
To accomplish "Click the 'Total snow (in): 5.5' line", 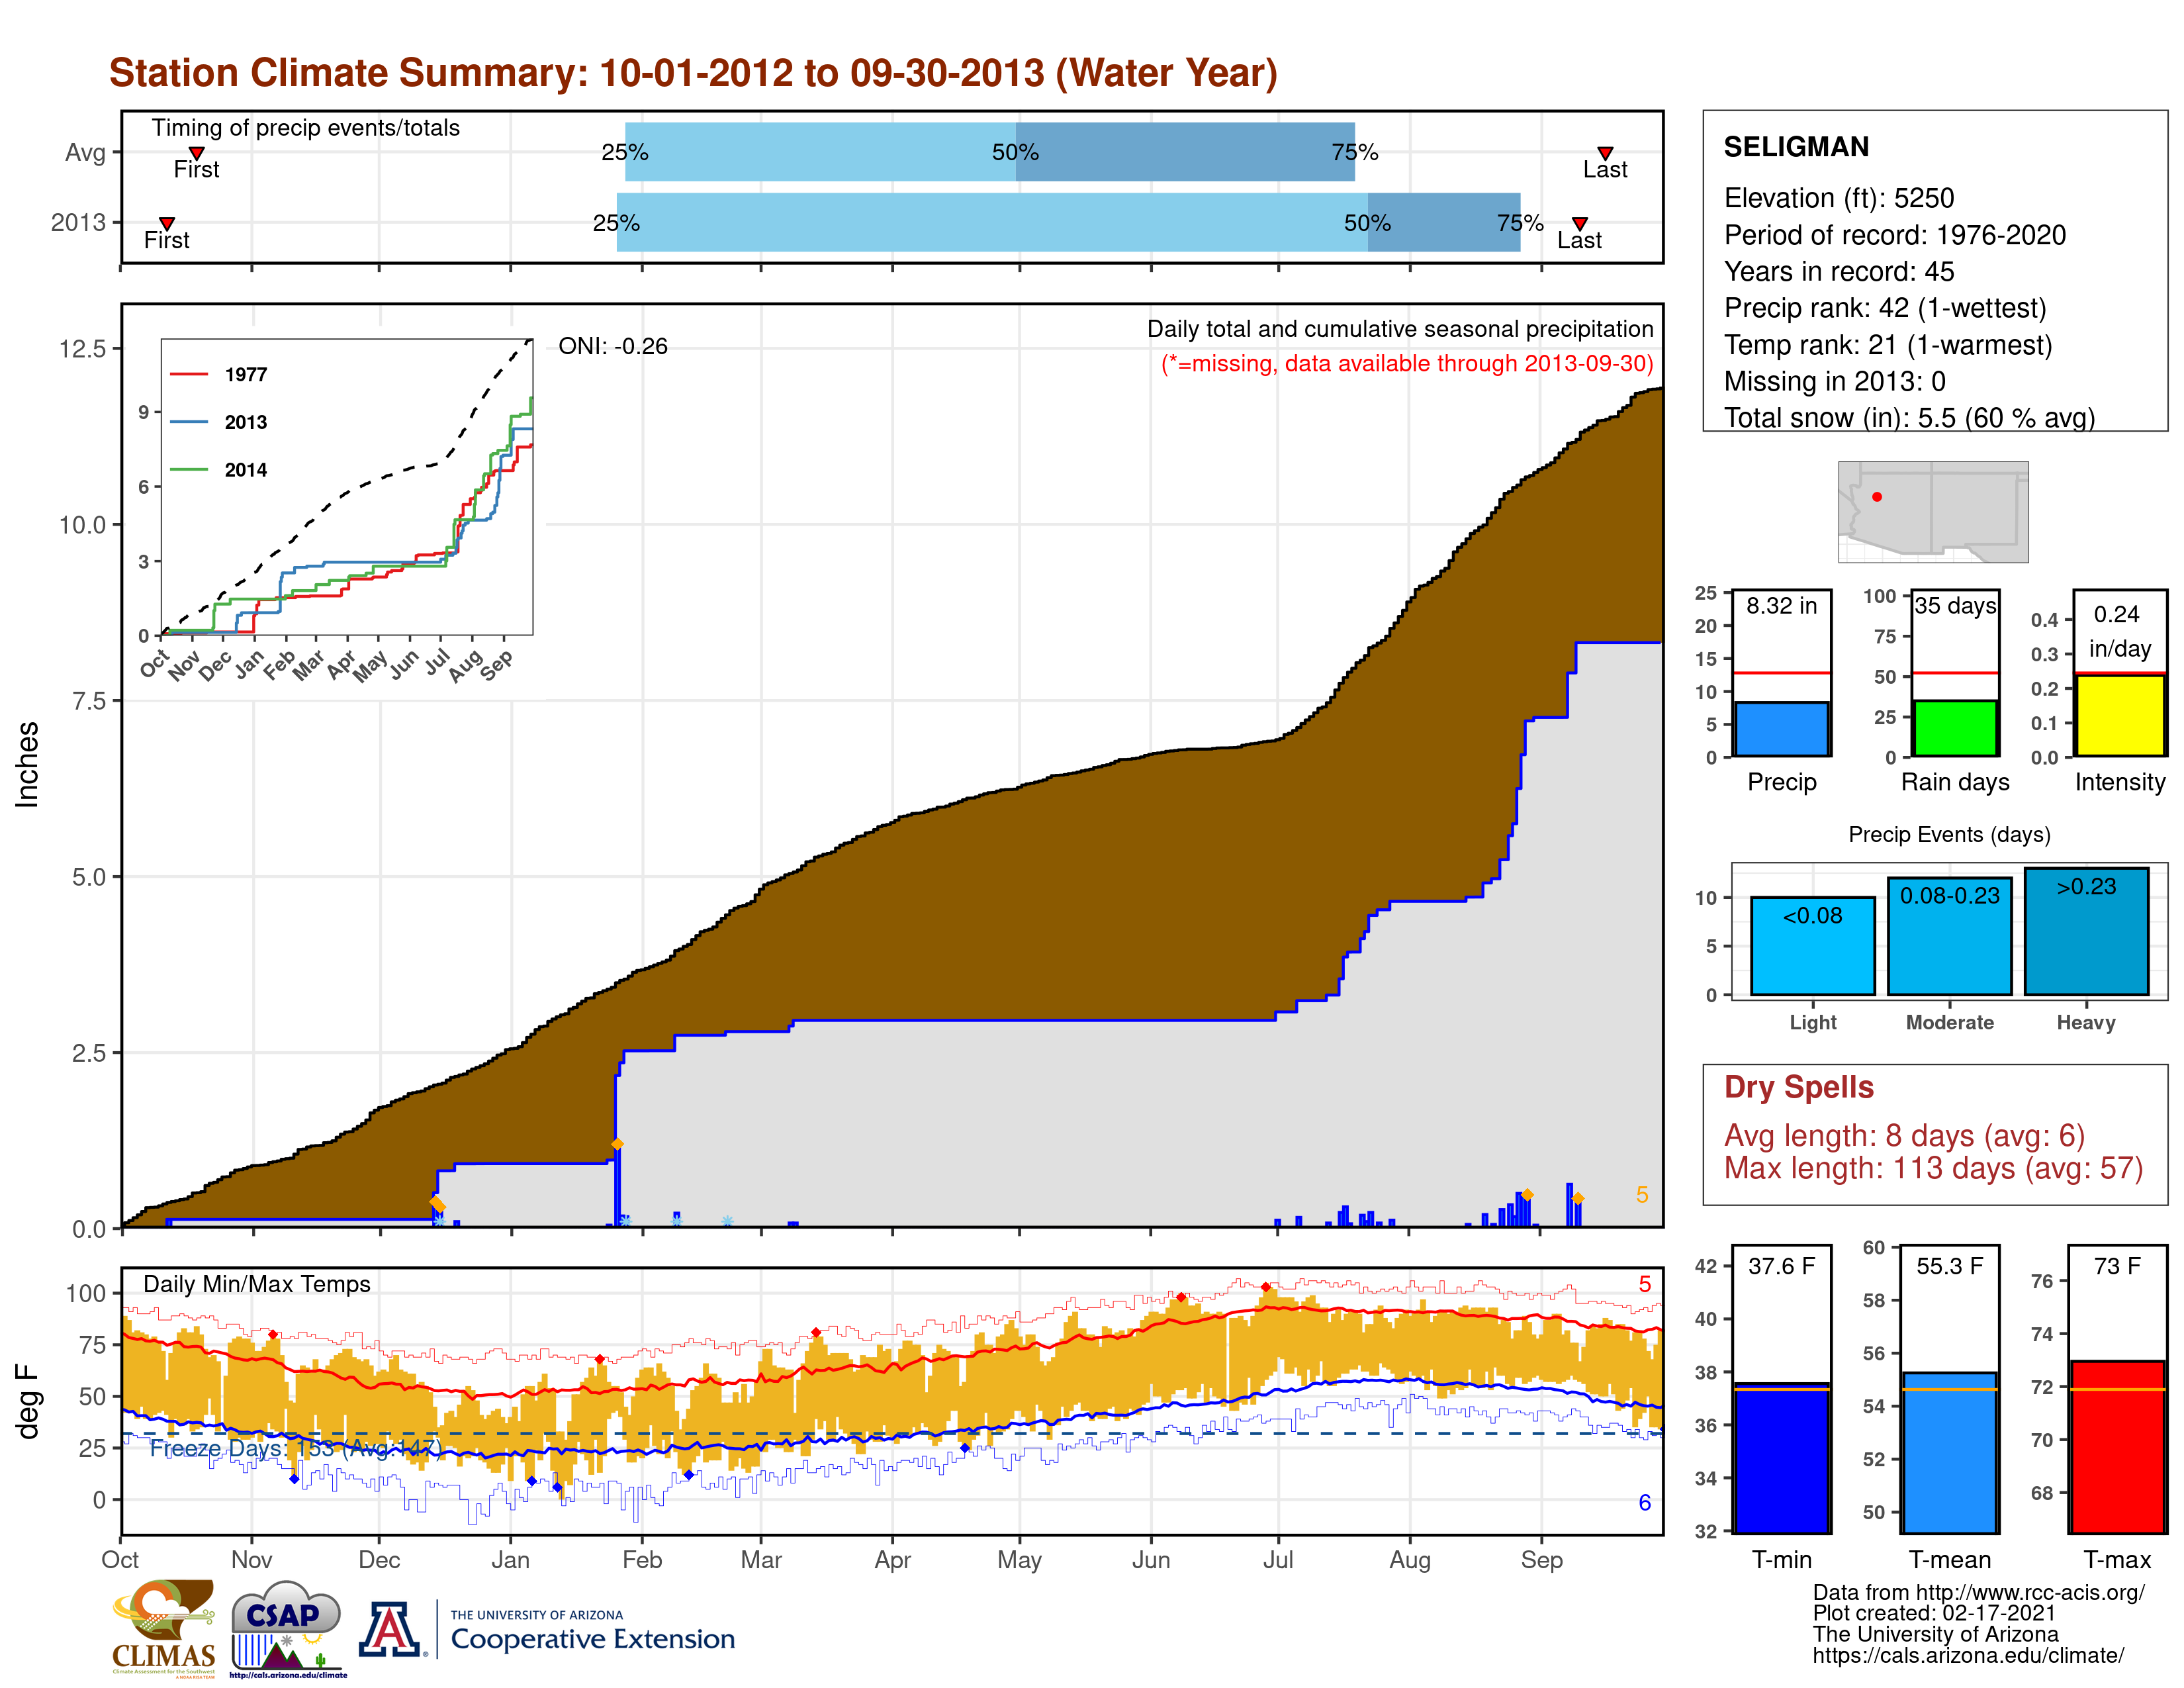I will tap(1909, 418).
